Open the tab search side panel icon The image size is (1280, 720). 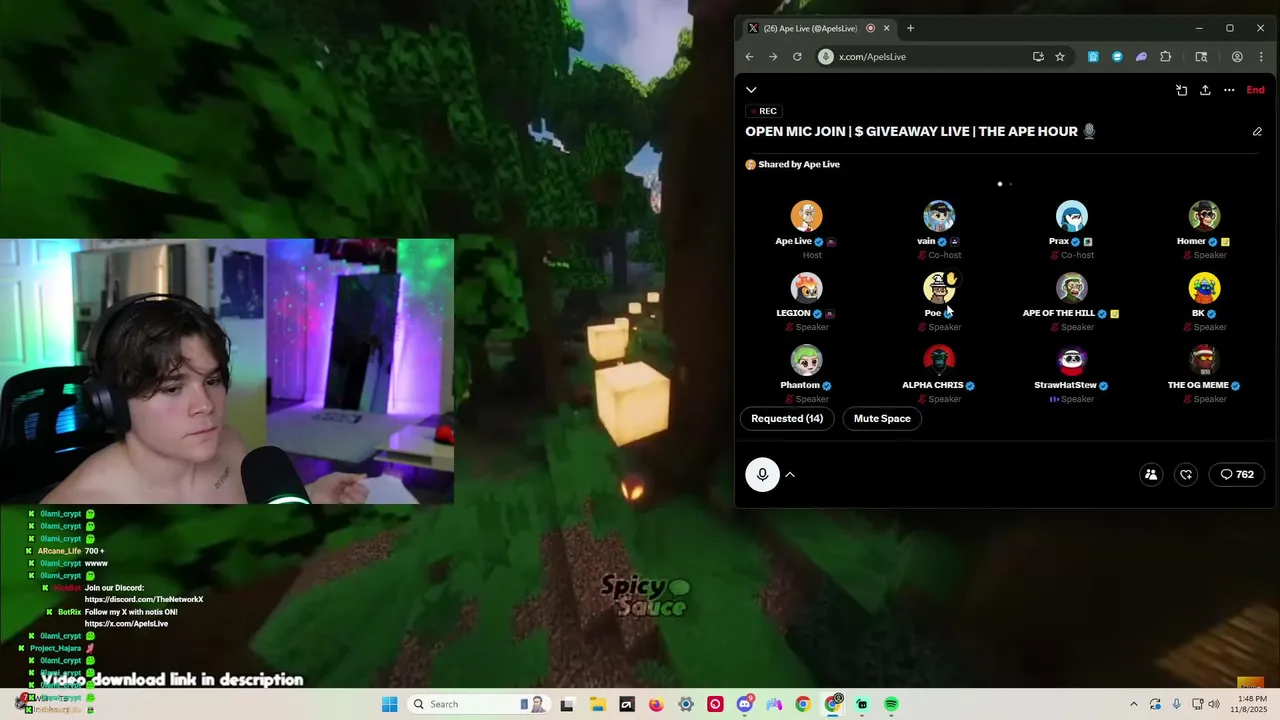click(x=1201, y=57)
